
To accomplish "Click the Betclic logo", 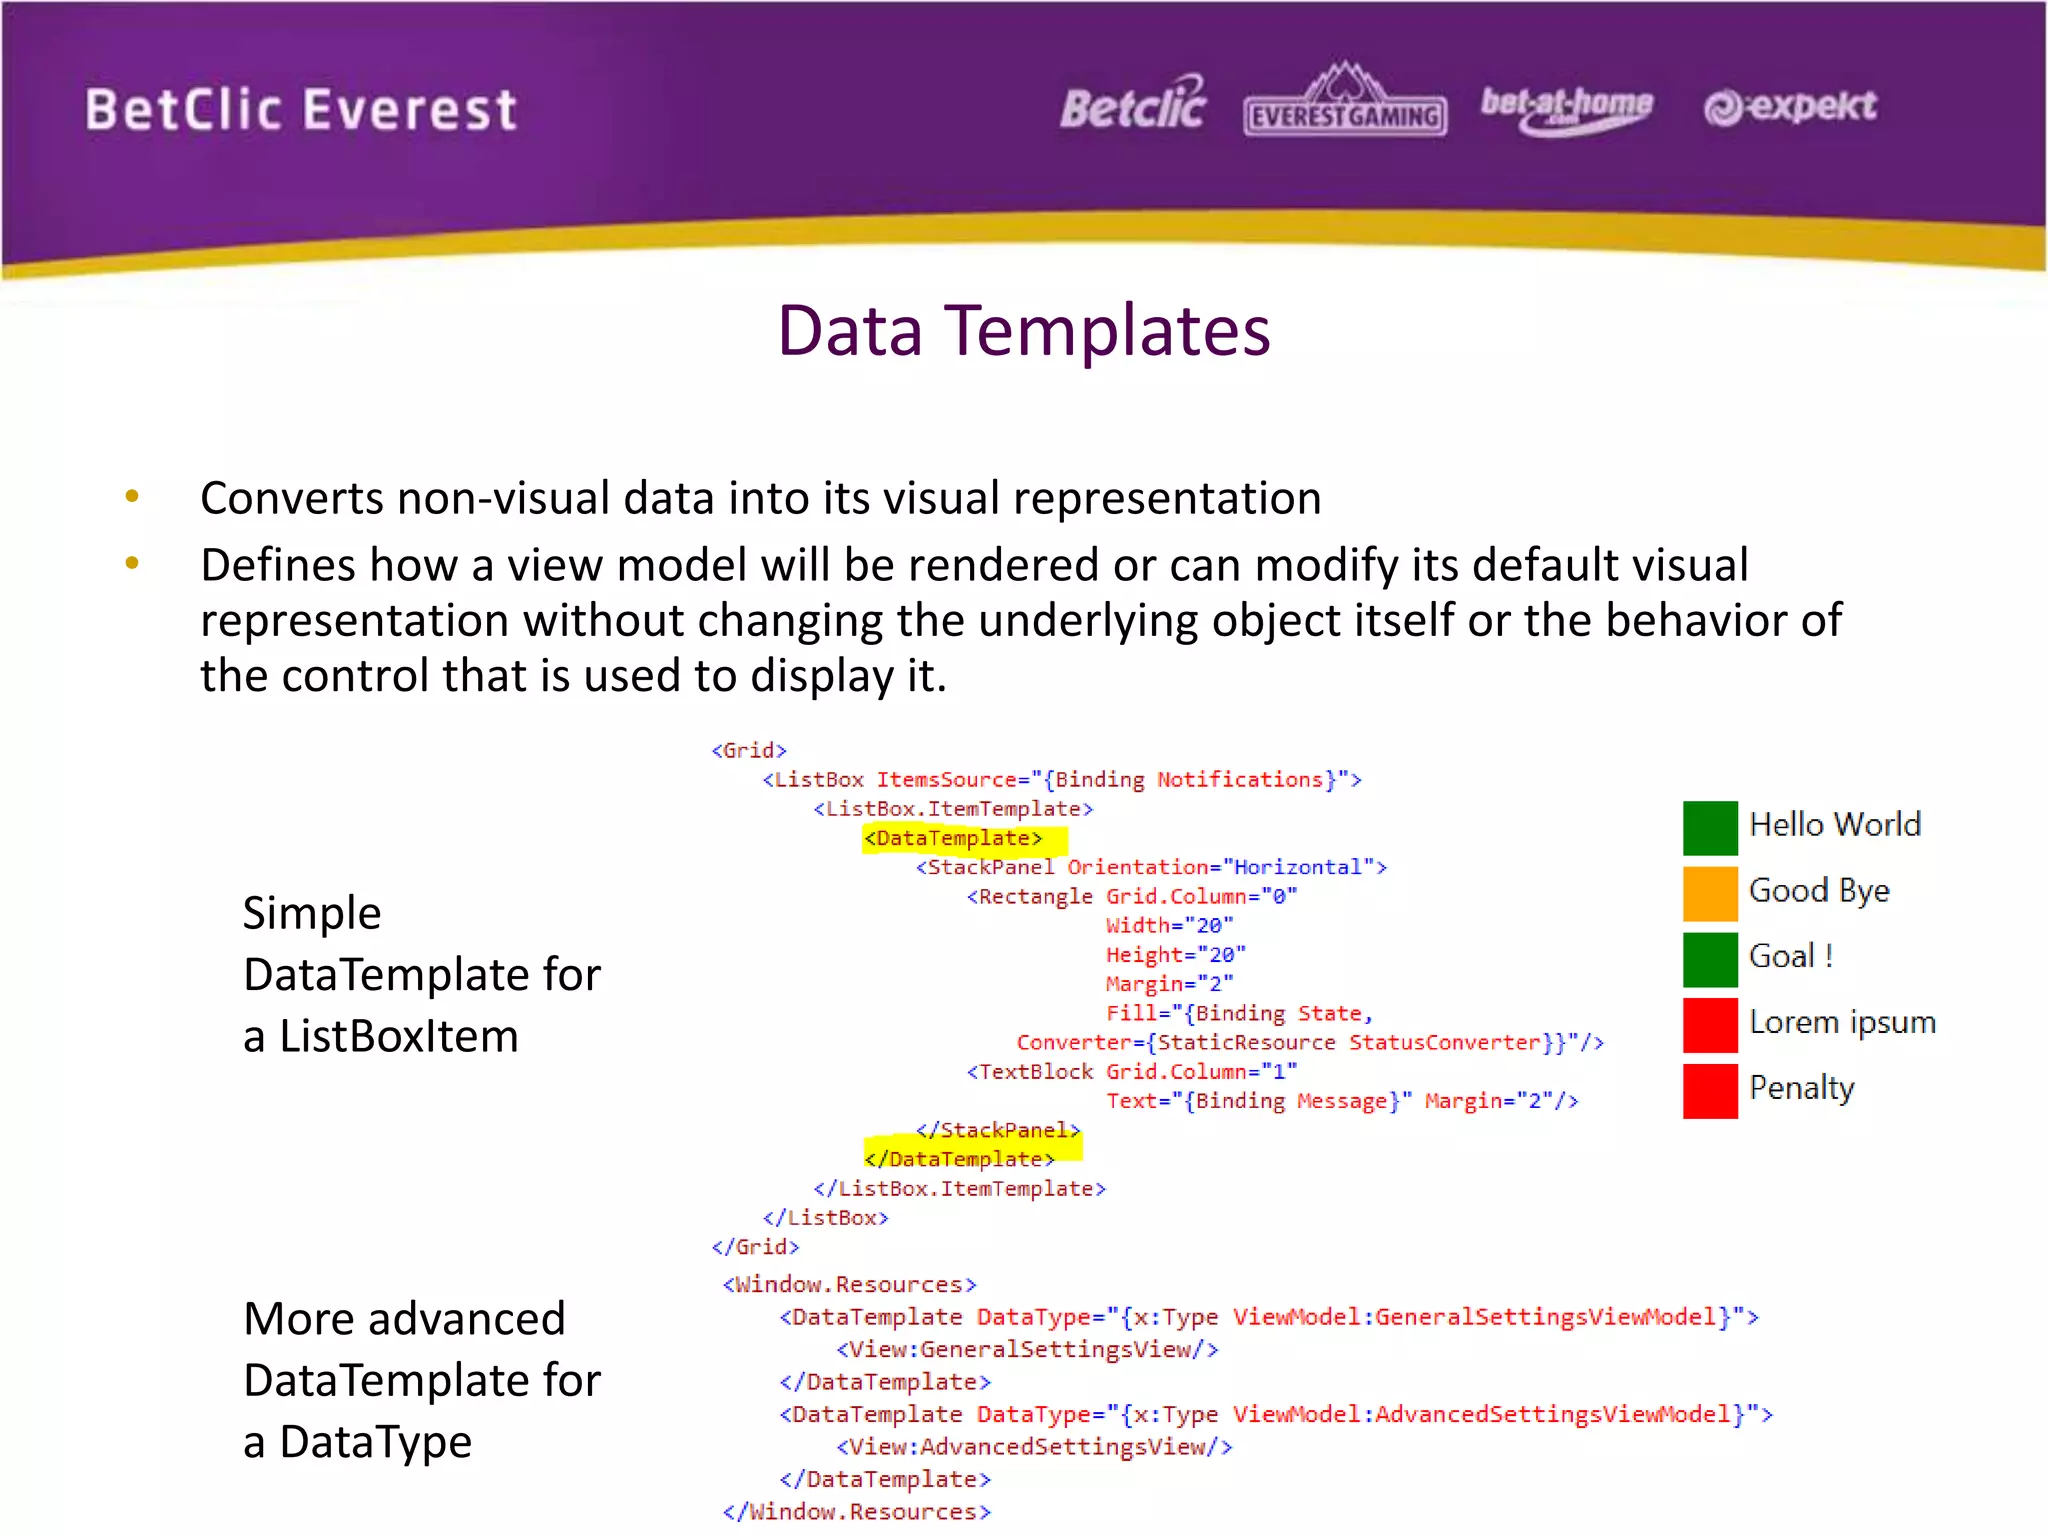I will pyautogui.click(x=1133, y=104).
